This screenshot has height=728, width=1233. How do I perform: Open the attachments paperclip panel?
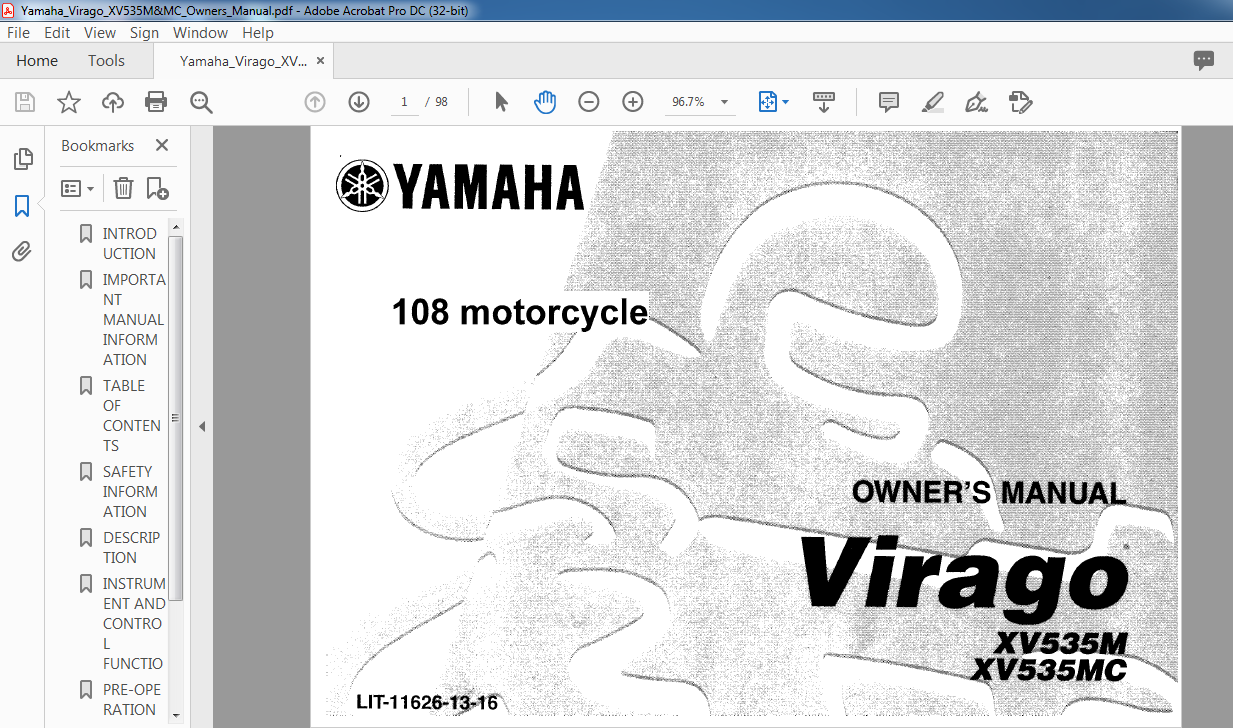tap(22, 252)
